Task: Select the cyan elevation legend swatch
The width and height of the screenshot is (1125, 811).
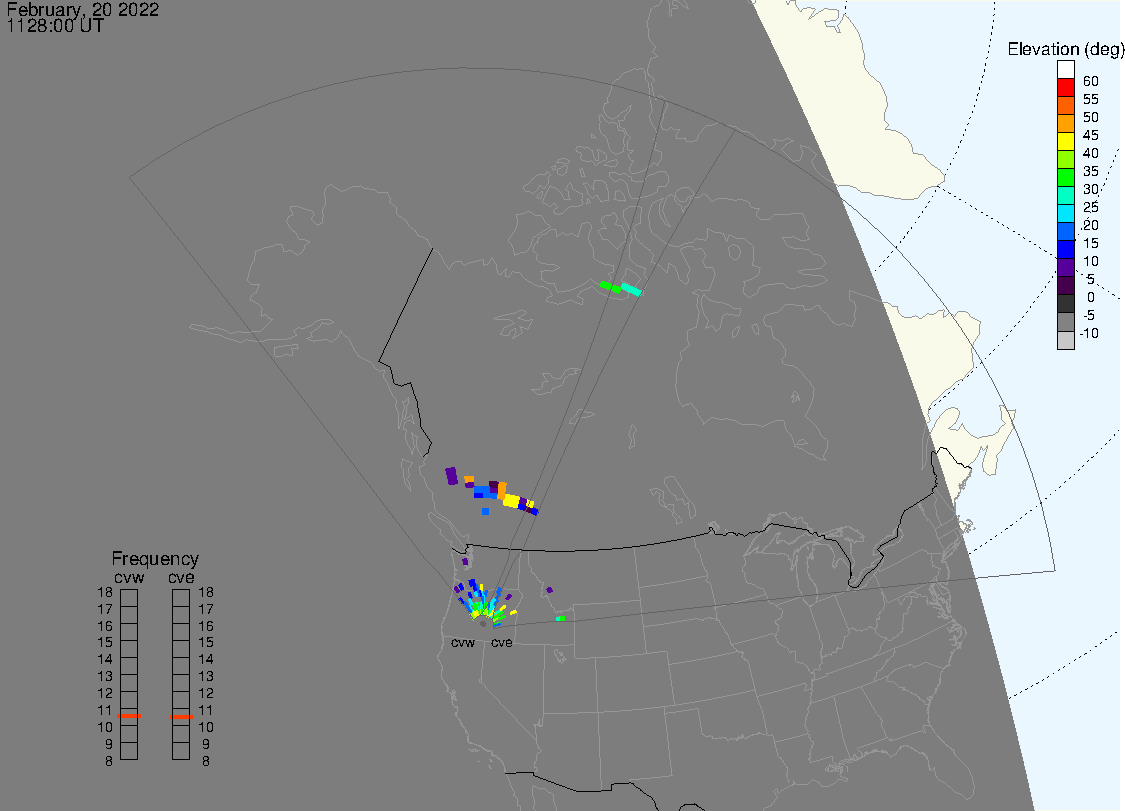Action: pos(1065,213)
